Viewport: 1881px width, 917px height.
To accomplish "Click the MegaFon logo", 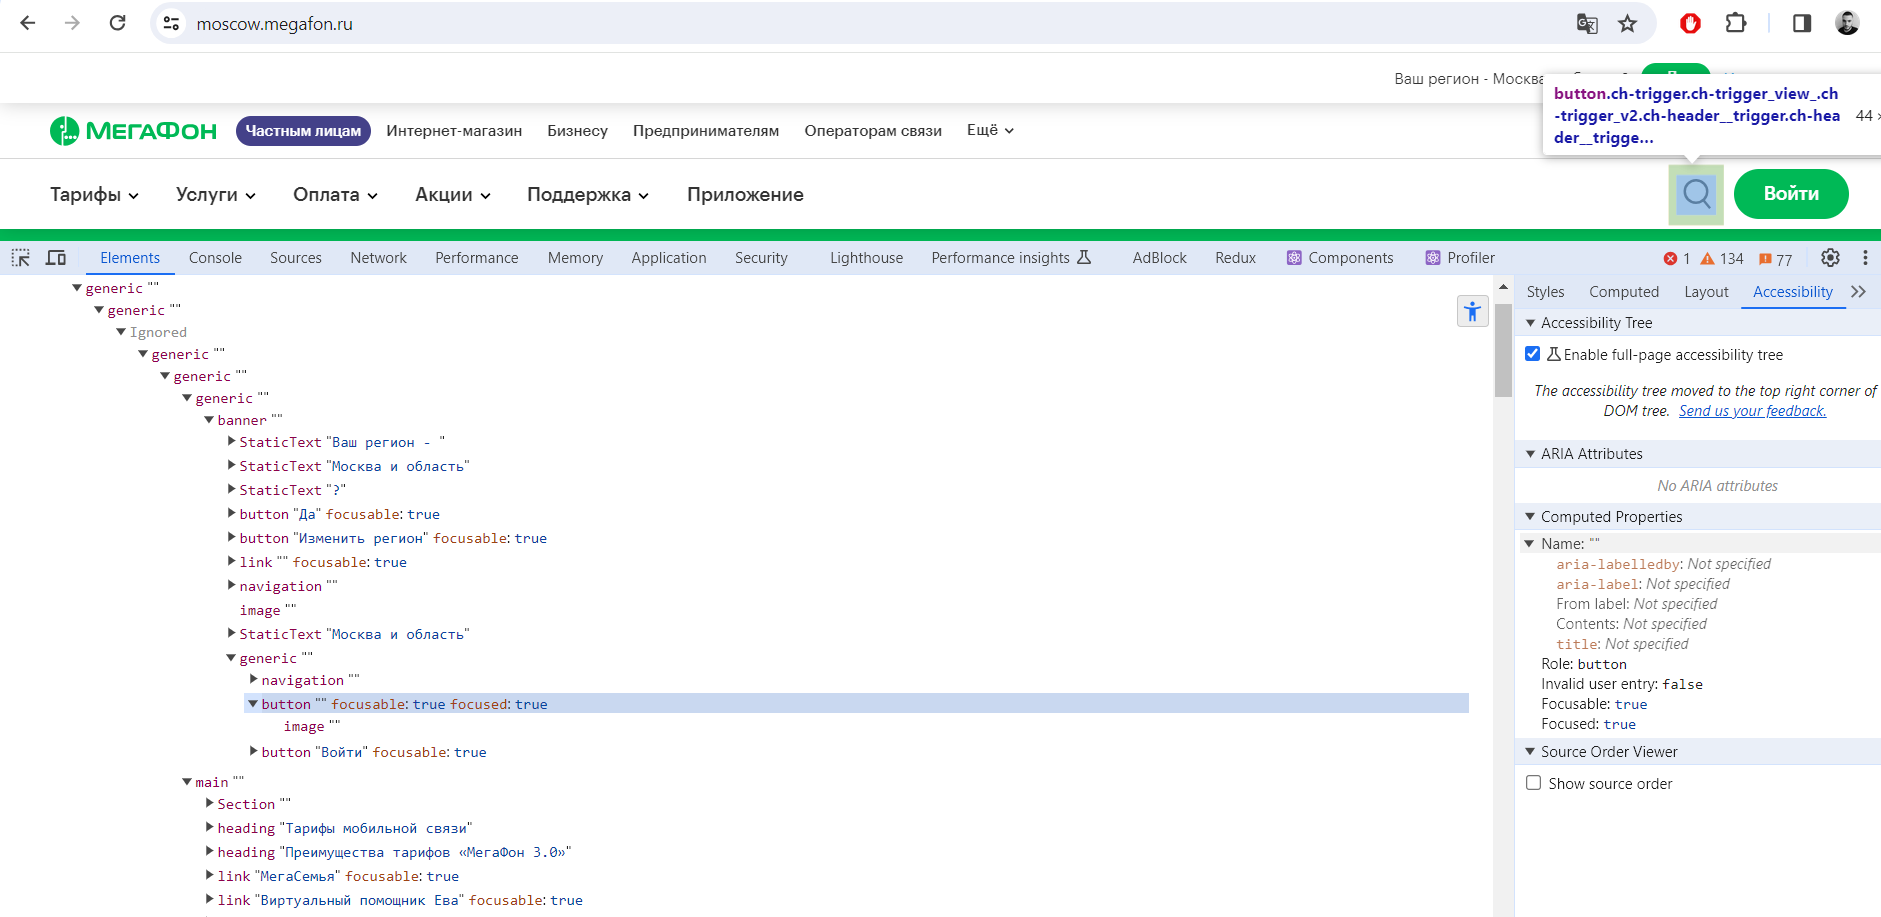I will tap(133, 131).
